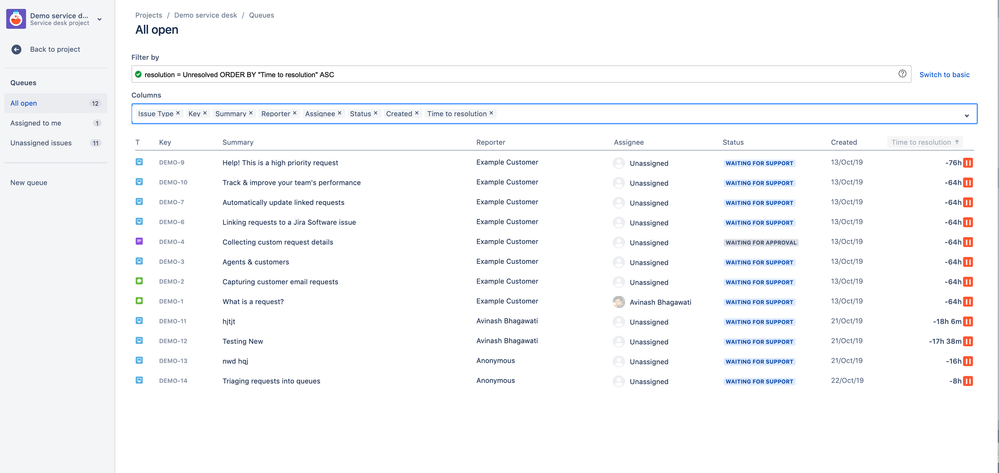The image size is (999, 473).
Task: Click the green issue type icon for DEMO-1
Action: click(x=139, y=301)
